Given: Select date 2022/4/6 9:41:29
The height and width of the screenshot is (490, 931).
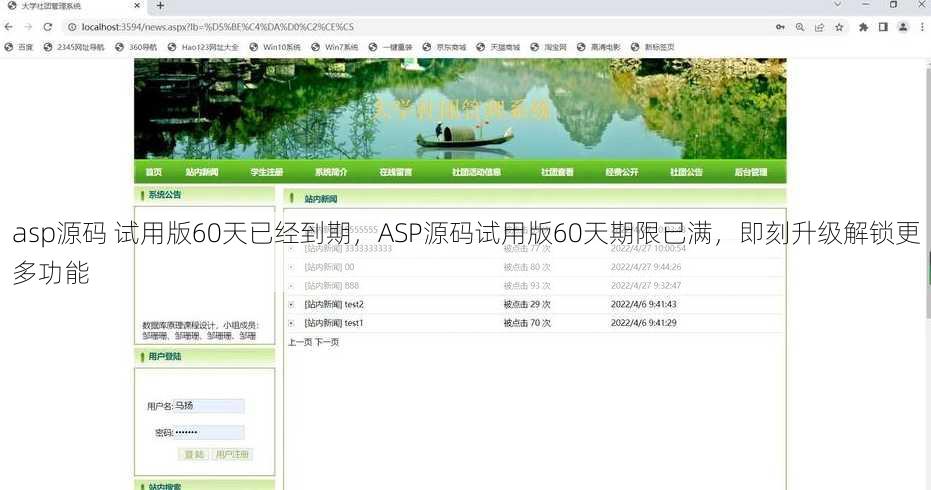Looking at the screenshot, I should [x=644, y=323].
